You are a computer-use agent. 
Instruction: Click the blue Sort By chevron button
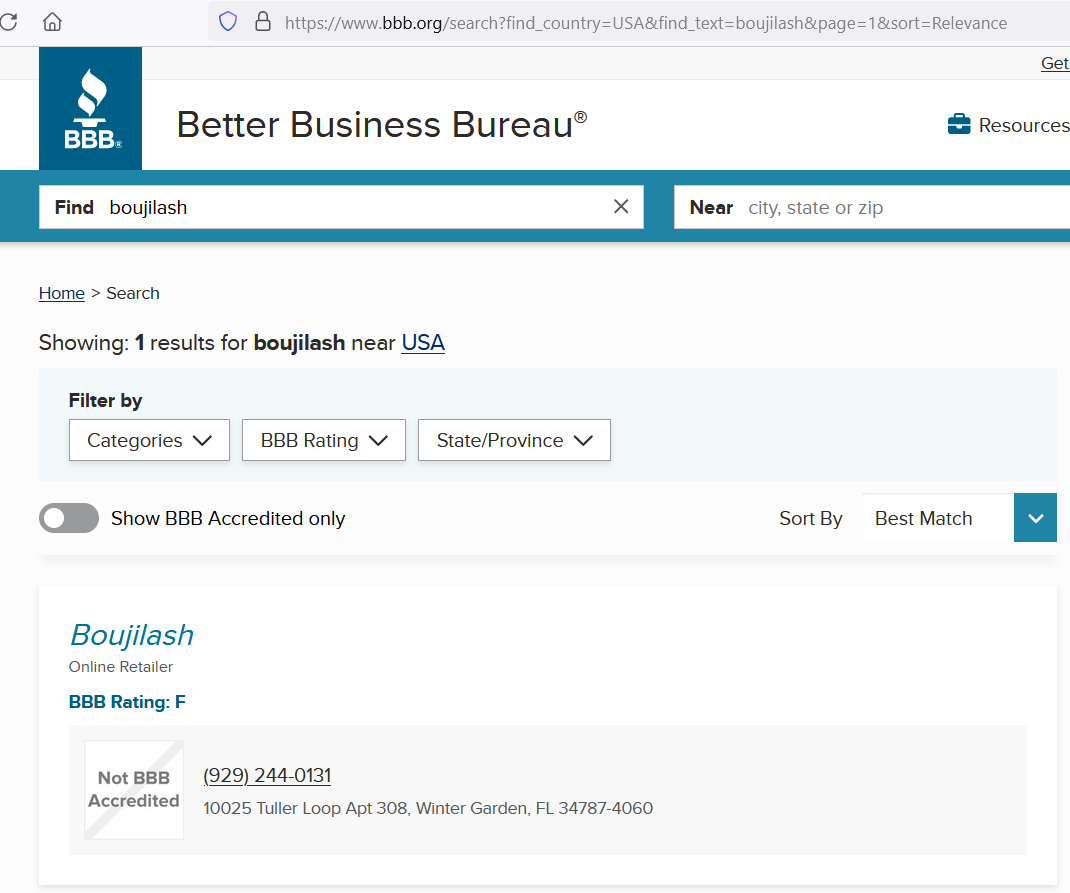(x=1035, y=518)
